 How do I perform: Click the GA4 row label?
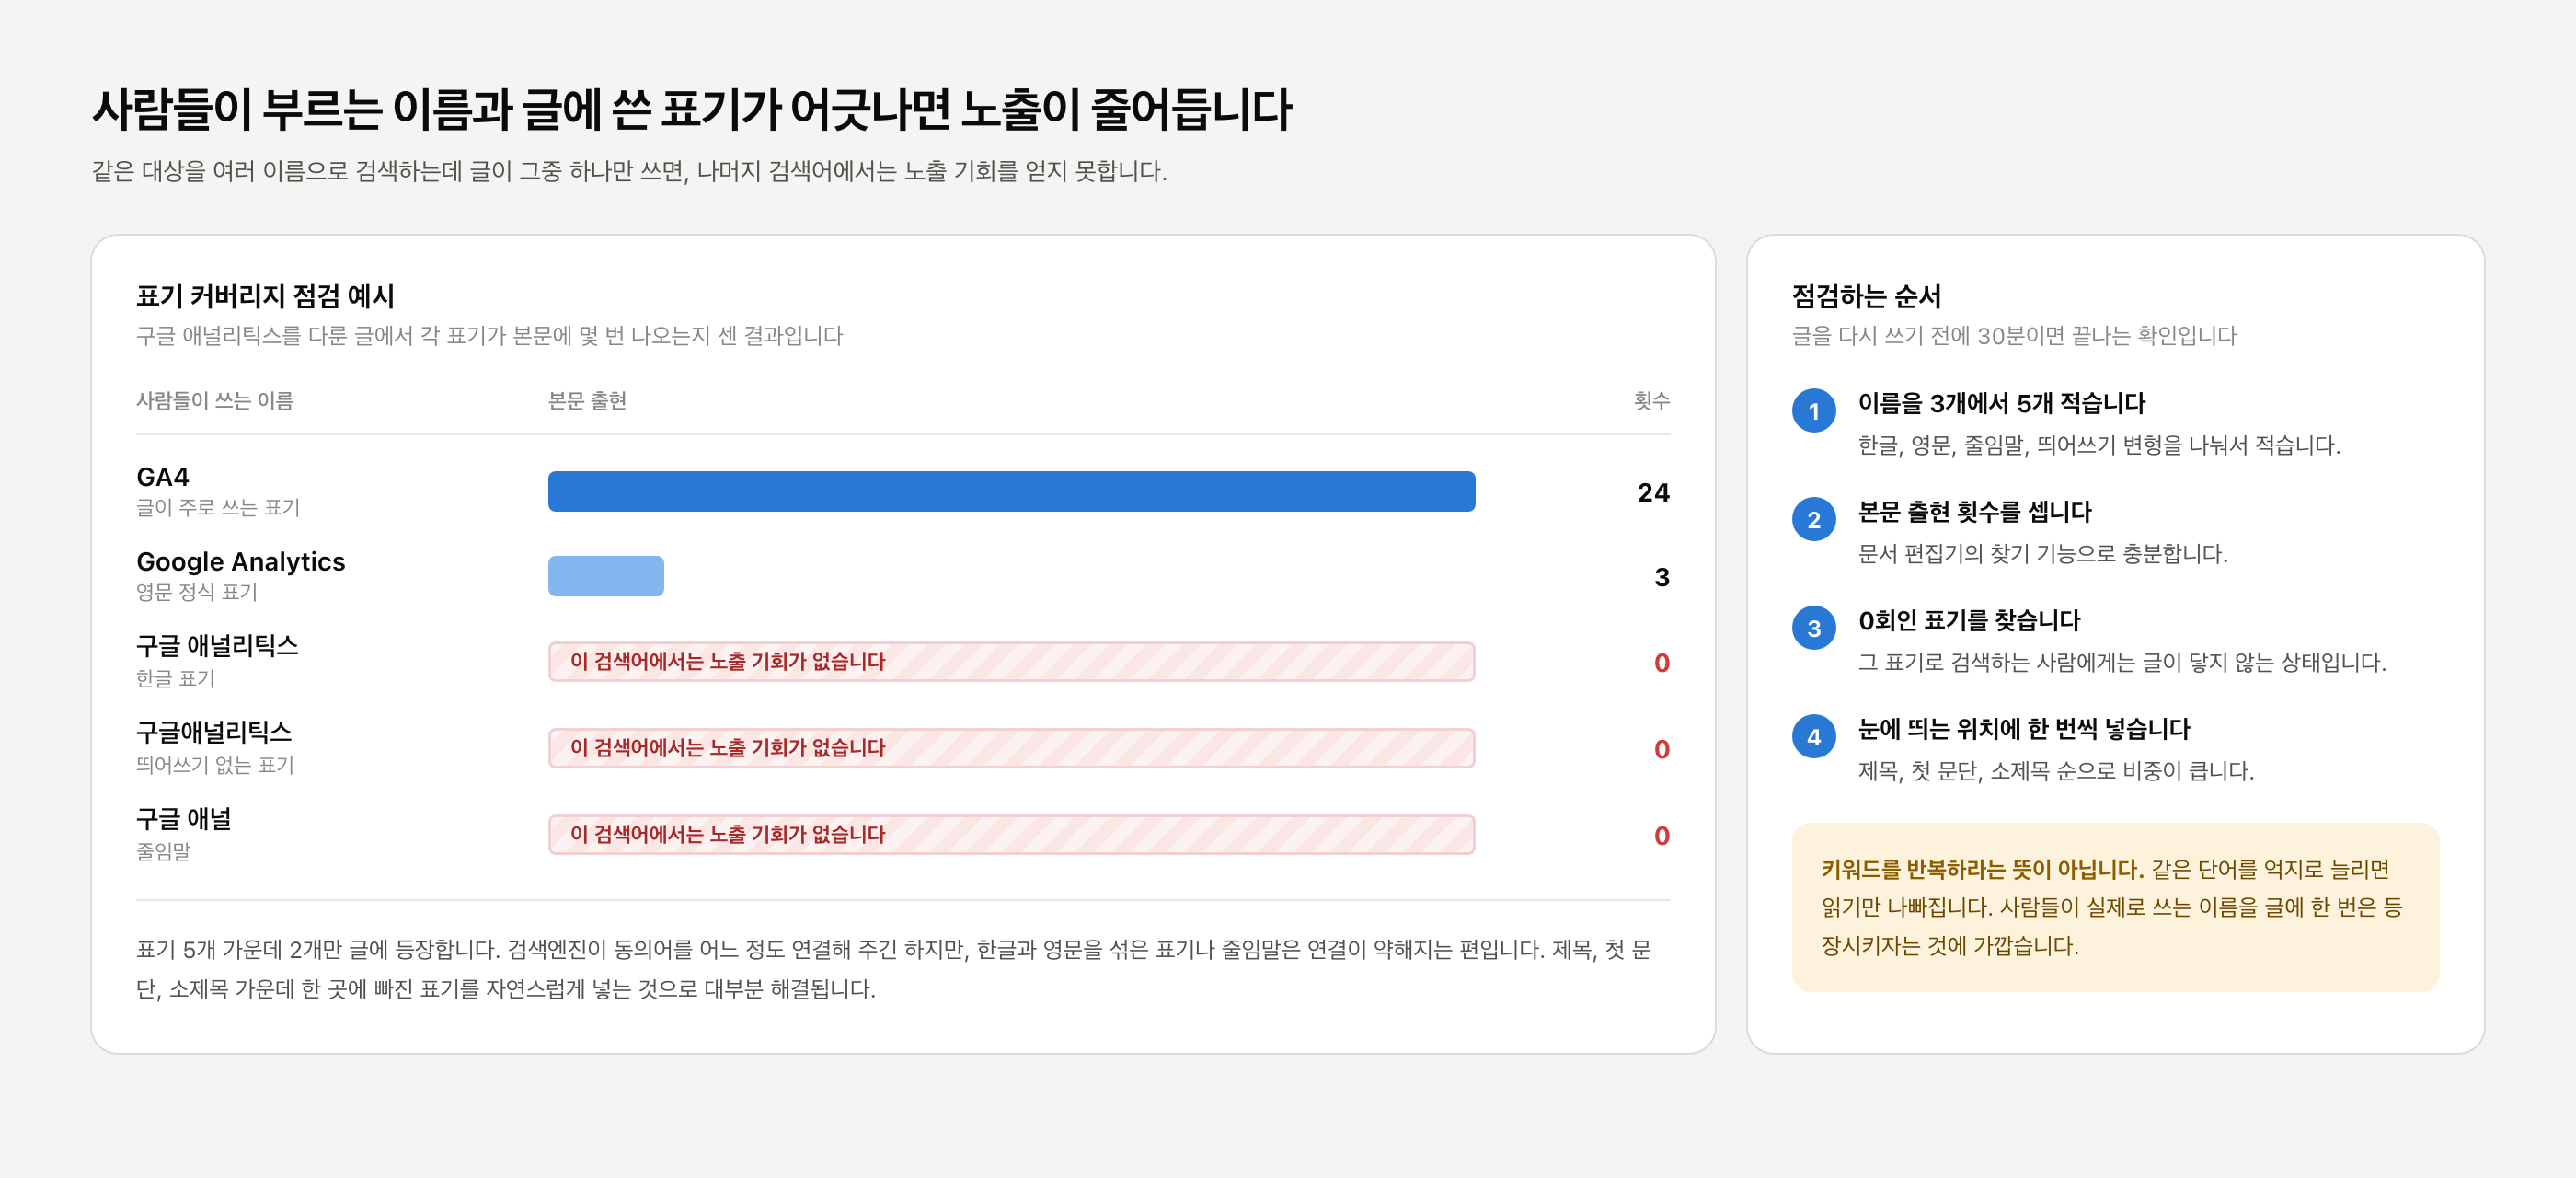coord(163,477)
